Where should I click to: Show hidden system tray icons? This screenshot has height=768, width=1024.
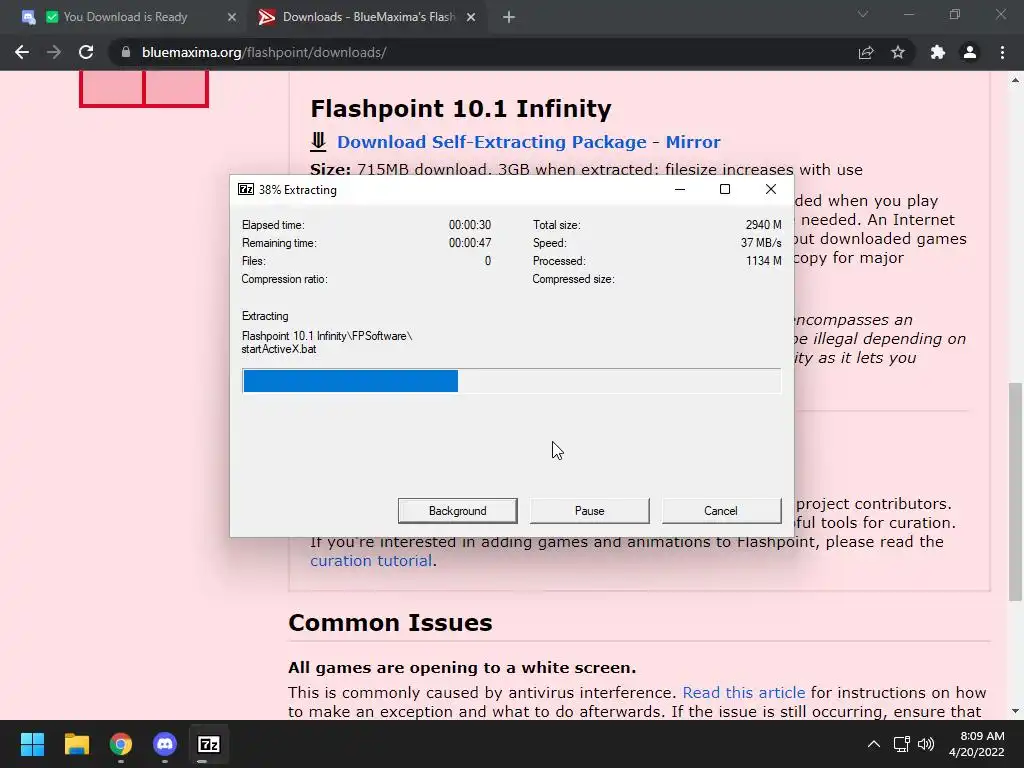click(x=873, y=744)
